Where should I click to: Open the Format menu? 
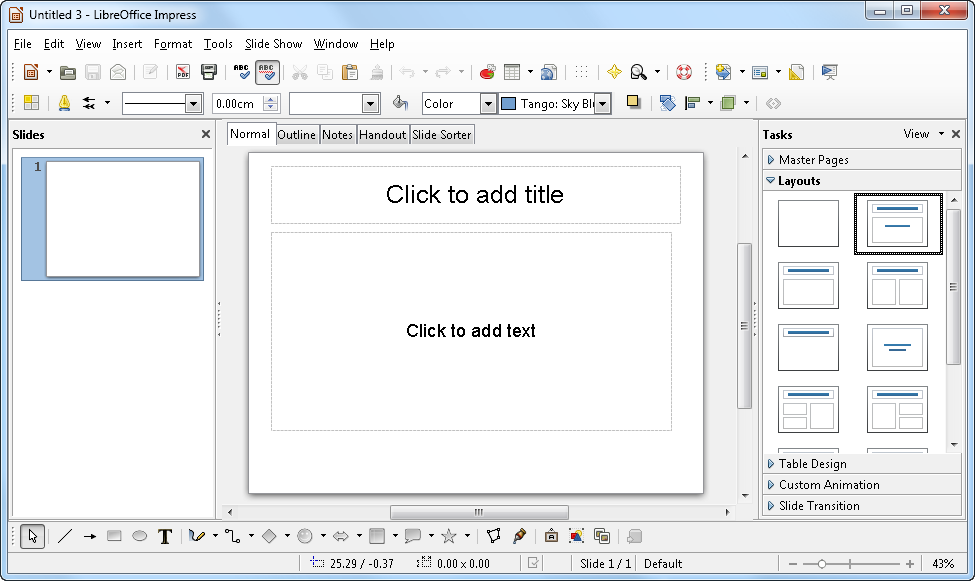(173, 44)
